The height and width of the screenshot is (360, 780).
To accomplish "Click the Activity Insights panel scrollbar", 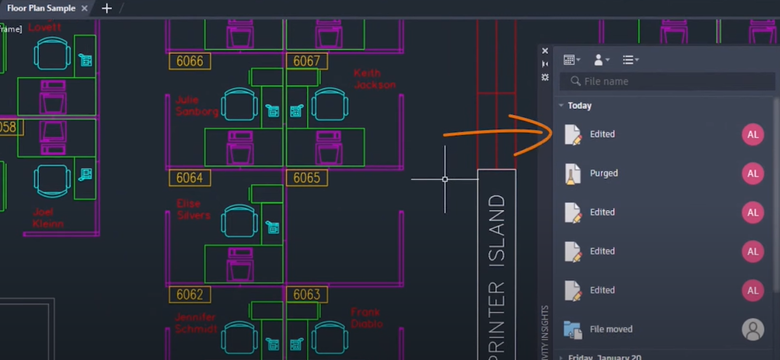I will tap(777, 194).
